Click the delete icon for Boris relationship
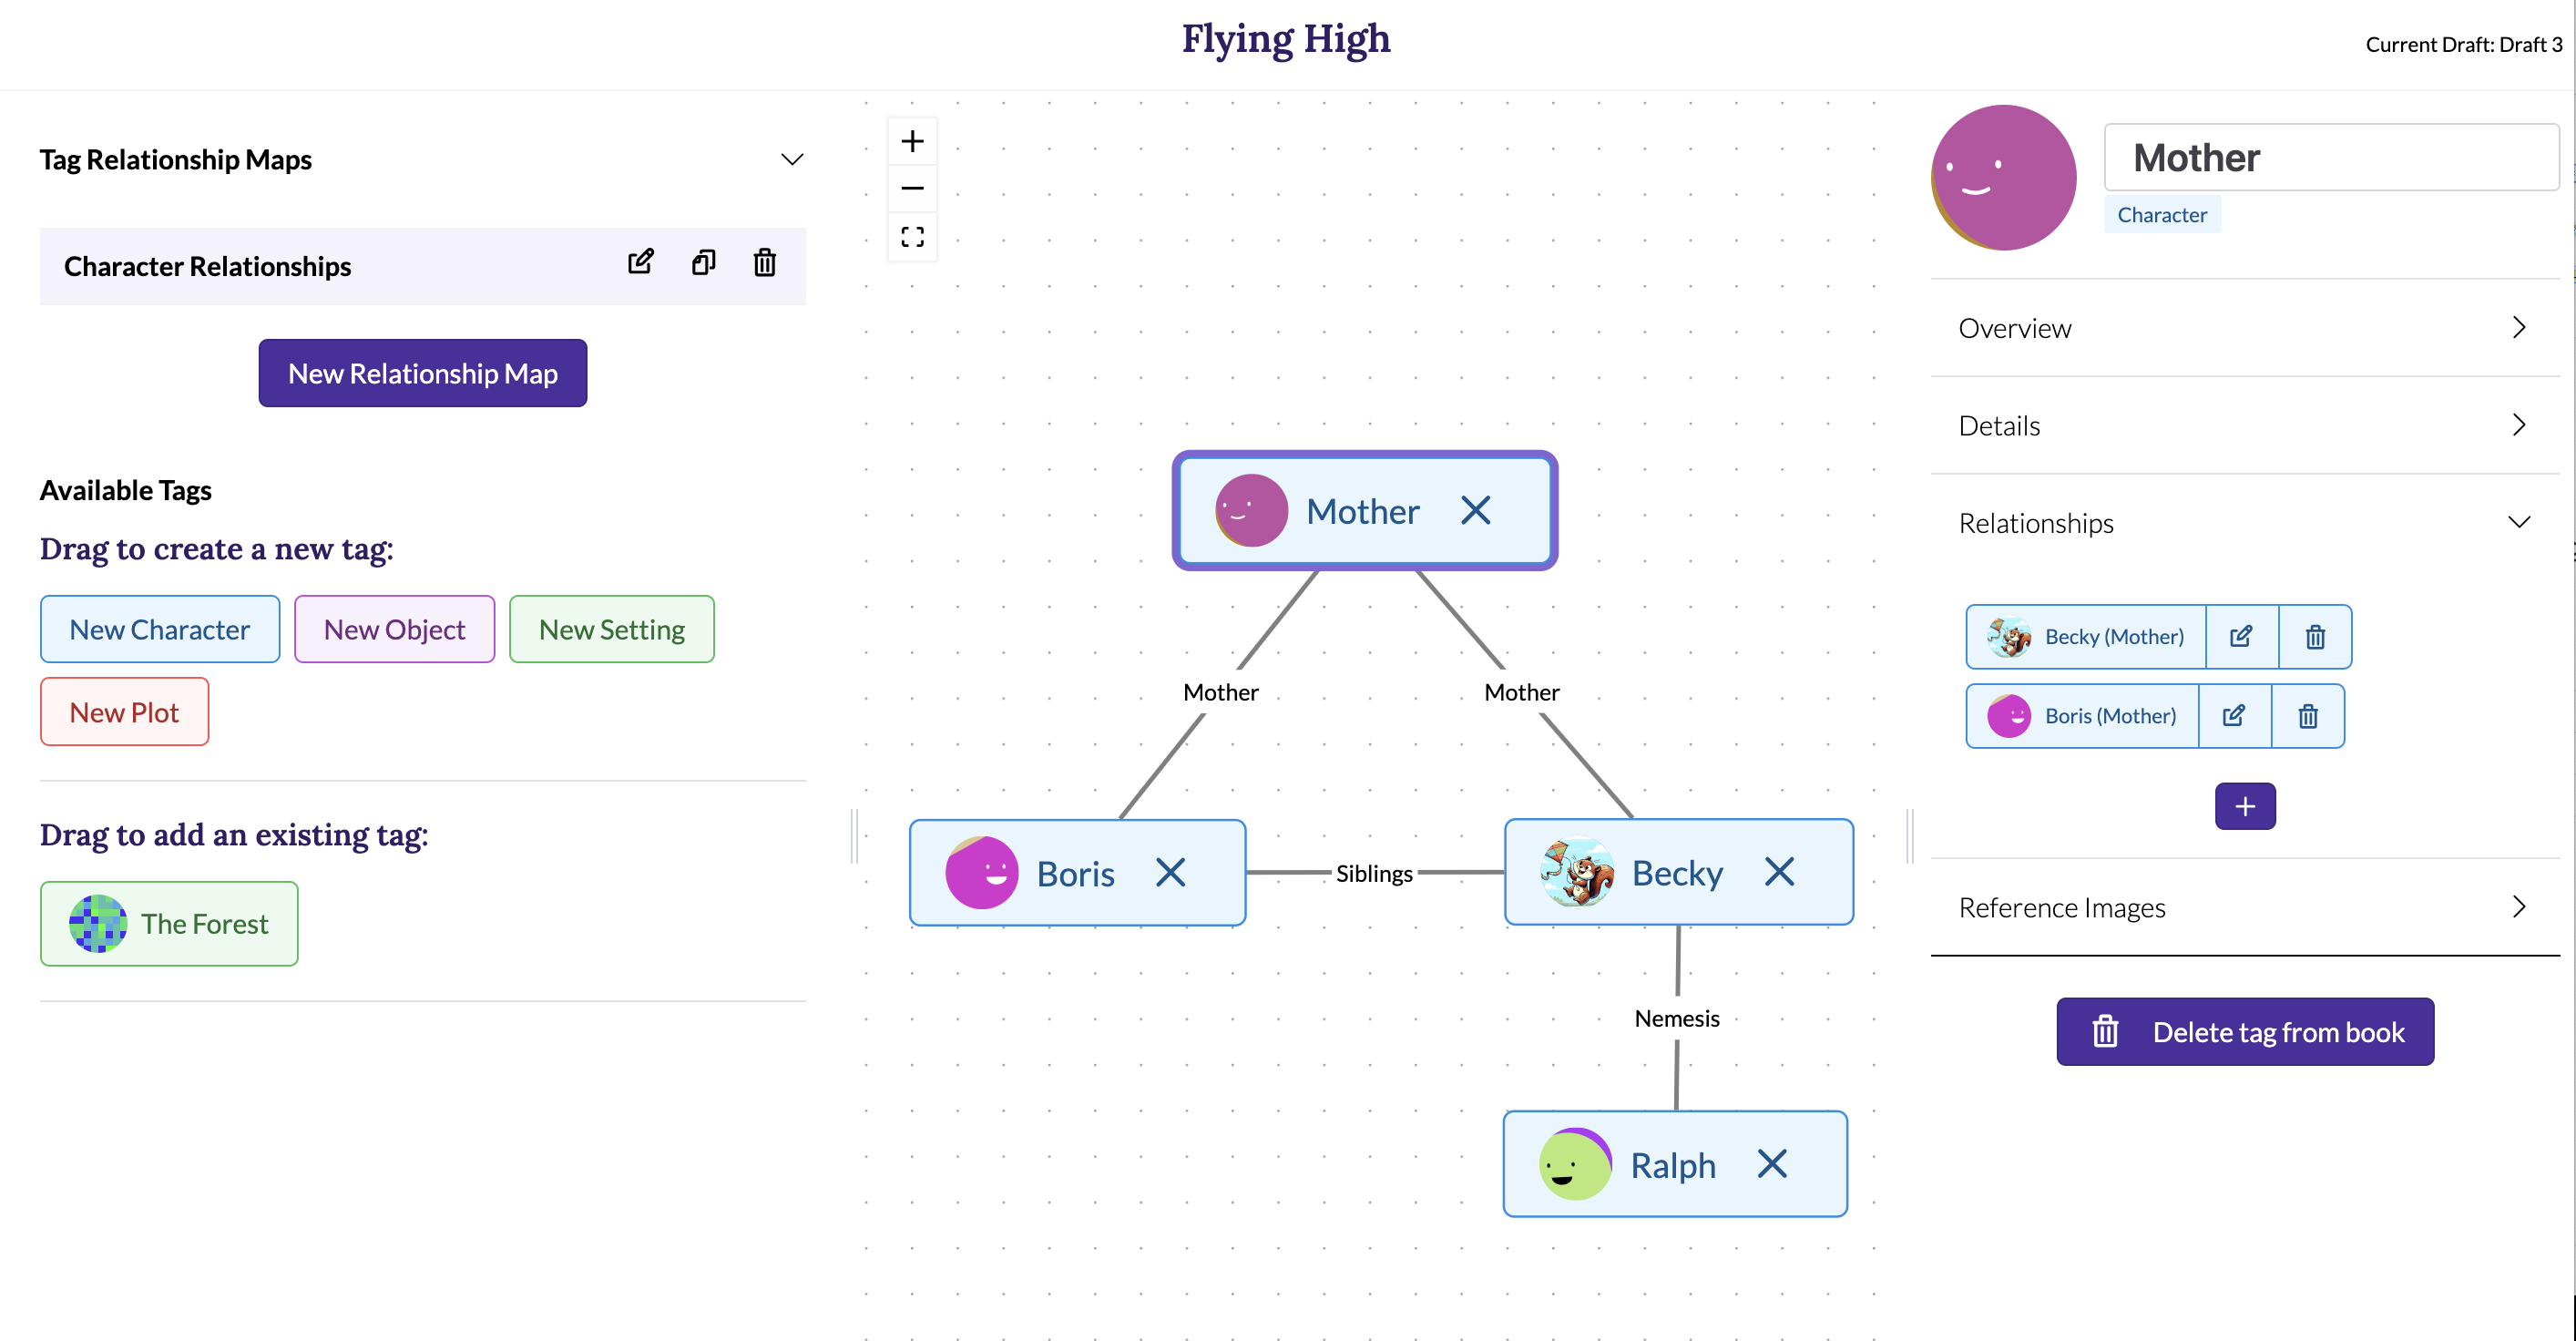 click(x=2308, y=716)
